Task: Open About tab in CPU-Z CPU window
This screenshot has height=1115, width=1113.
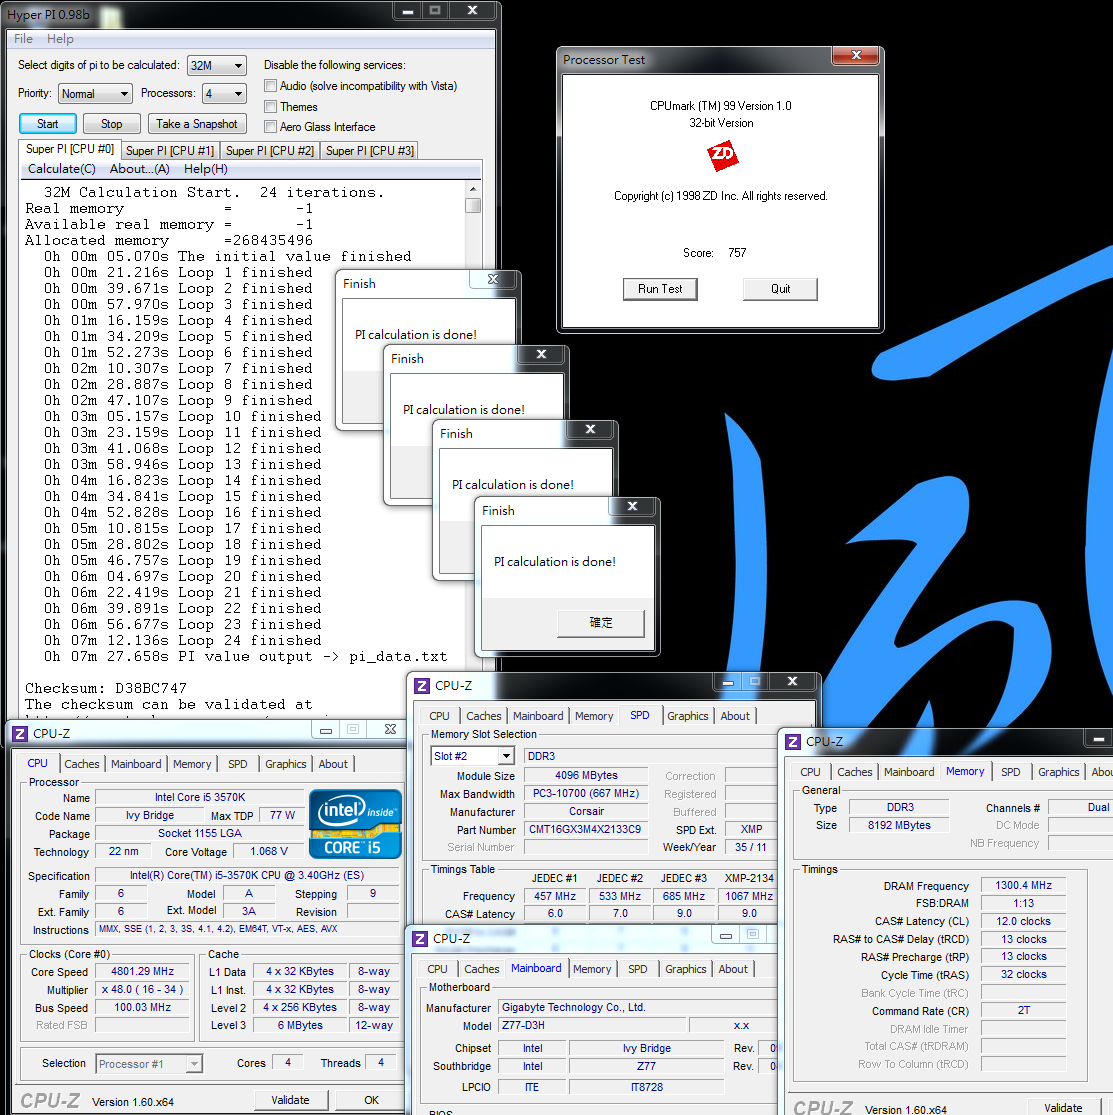Action: [x=333, y=764]
